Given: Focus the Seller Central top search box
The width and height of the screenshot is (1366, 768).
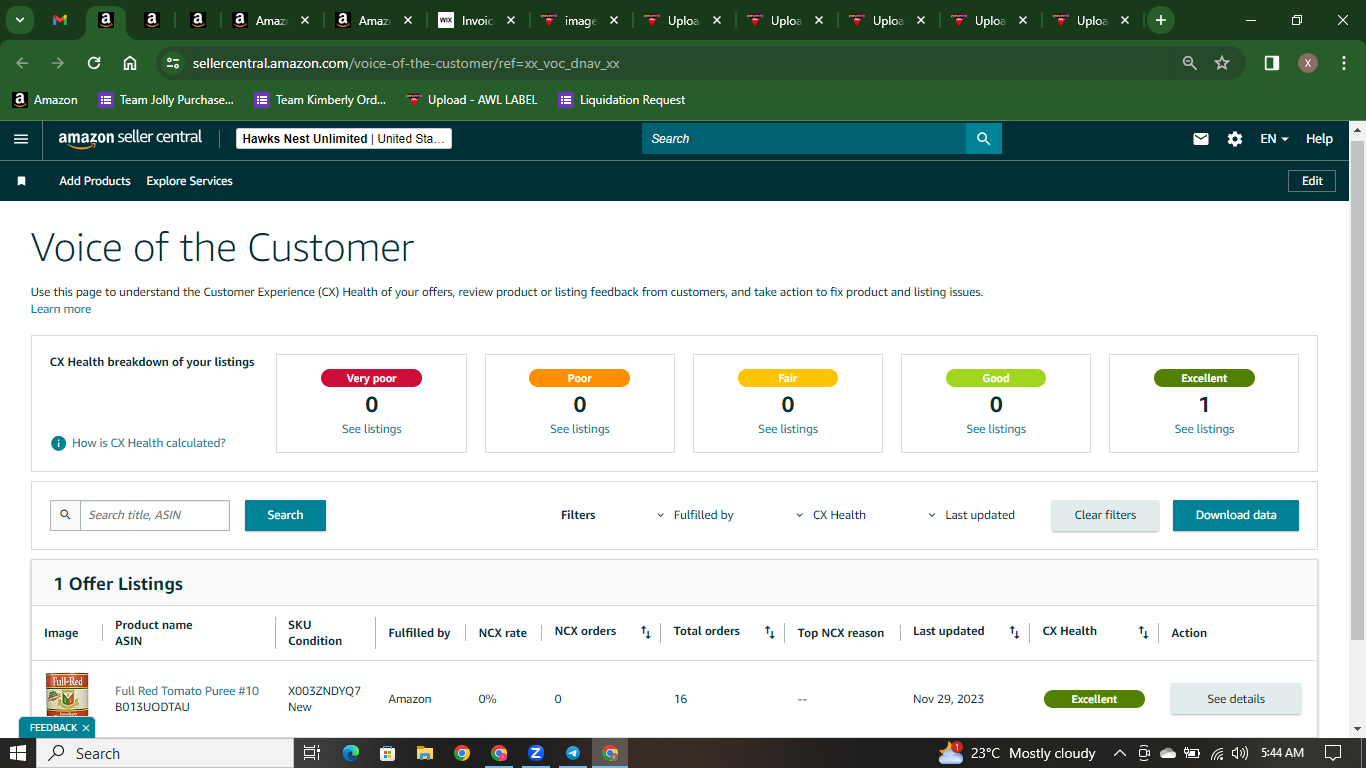Looking at the screenshot, I should [x=804, y=139].
